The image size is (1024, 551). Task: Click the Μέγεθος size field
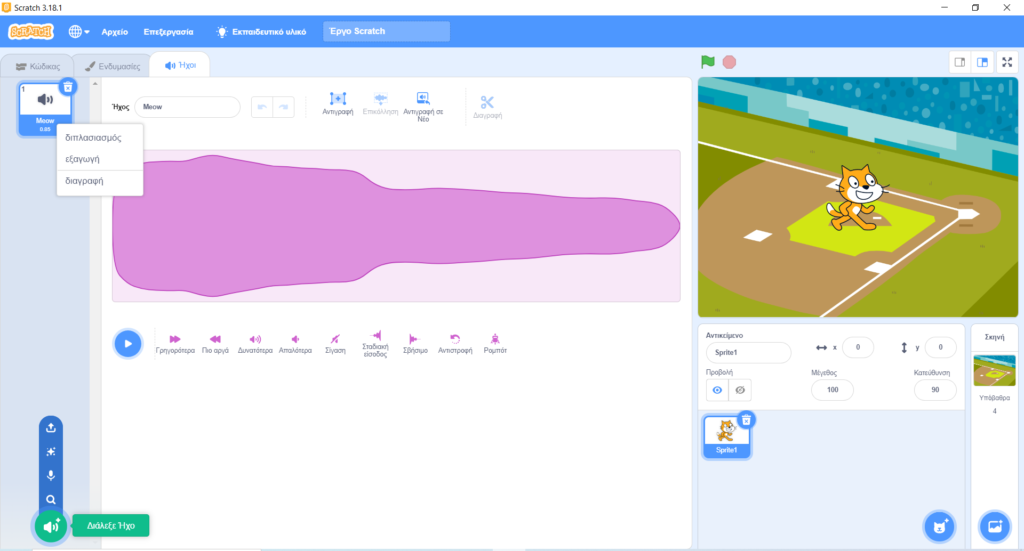click(x=833, y=390)
